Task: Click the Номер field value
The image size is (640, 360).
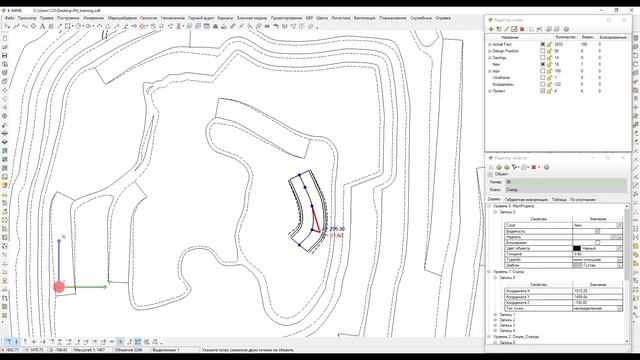Action: click(x=565, y=182)
